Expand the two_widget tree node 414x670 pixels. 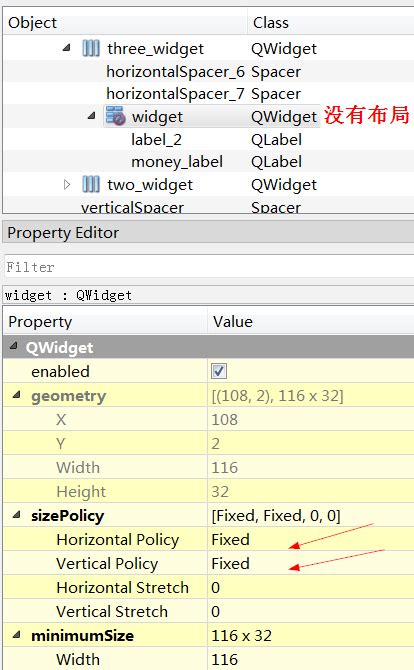(x=67, y=184)
